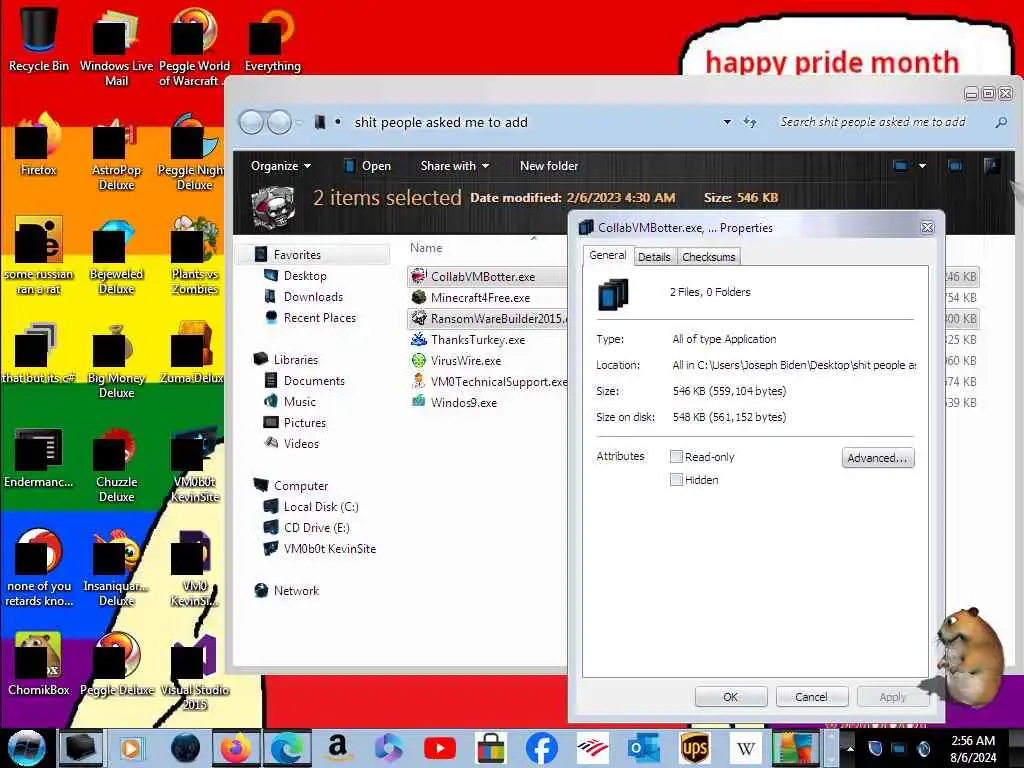Toggle the preview pane button
Image resolution: width=1024 pixels, height=768 pixels.
click(955, 166)
